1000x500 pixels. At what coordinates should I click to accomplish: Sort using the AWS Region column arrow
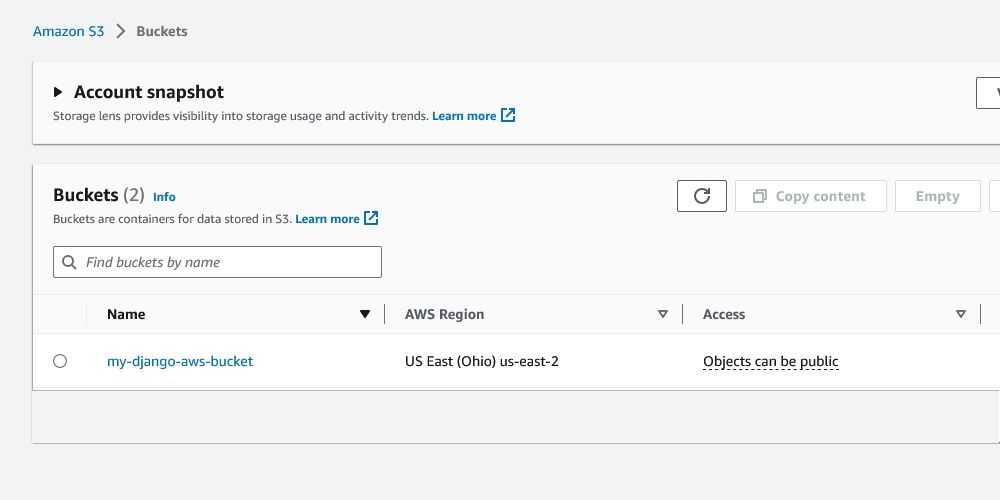pyautogui.click(x=662, y=314)
